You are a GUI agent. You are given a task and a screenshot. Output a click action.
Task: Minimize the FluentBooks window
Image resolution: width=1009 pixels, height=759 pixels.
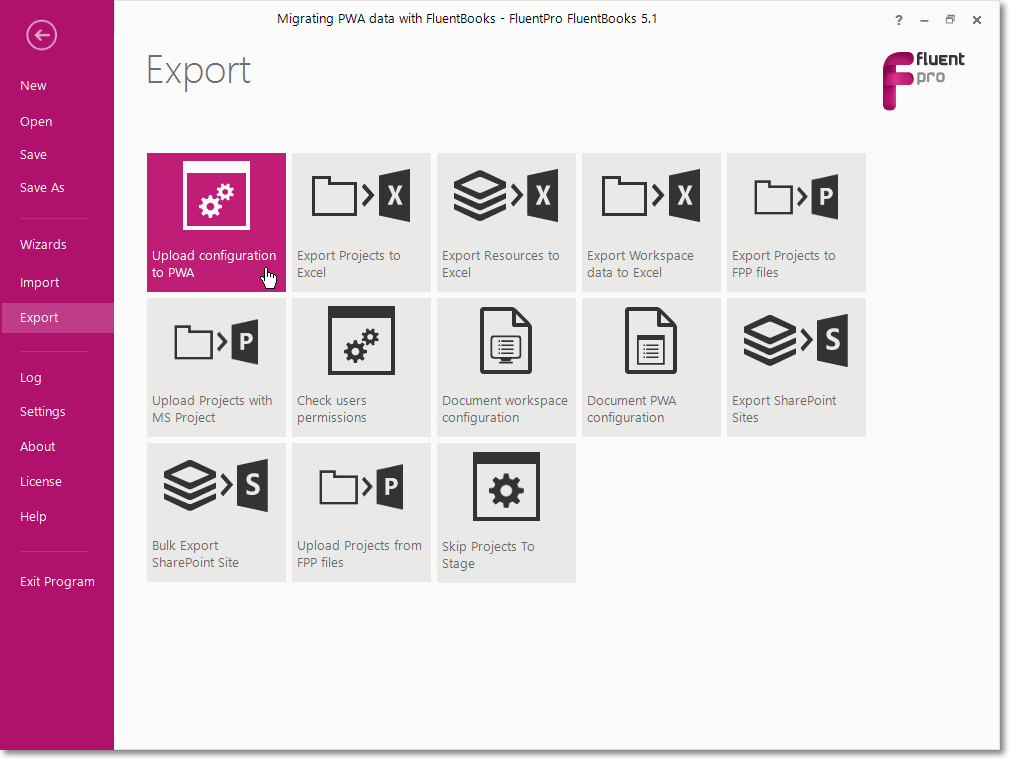pyautogui.click(x=924, y=21)
